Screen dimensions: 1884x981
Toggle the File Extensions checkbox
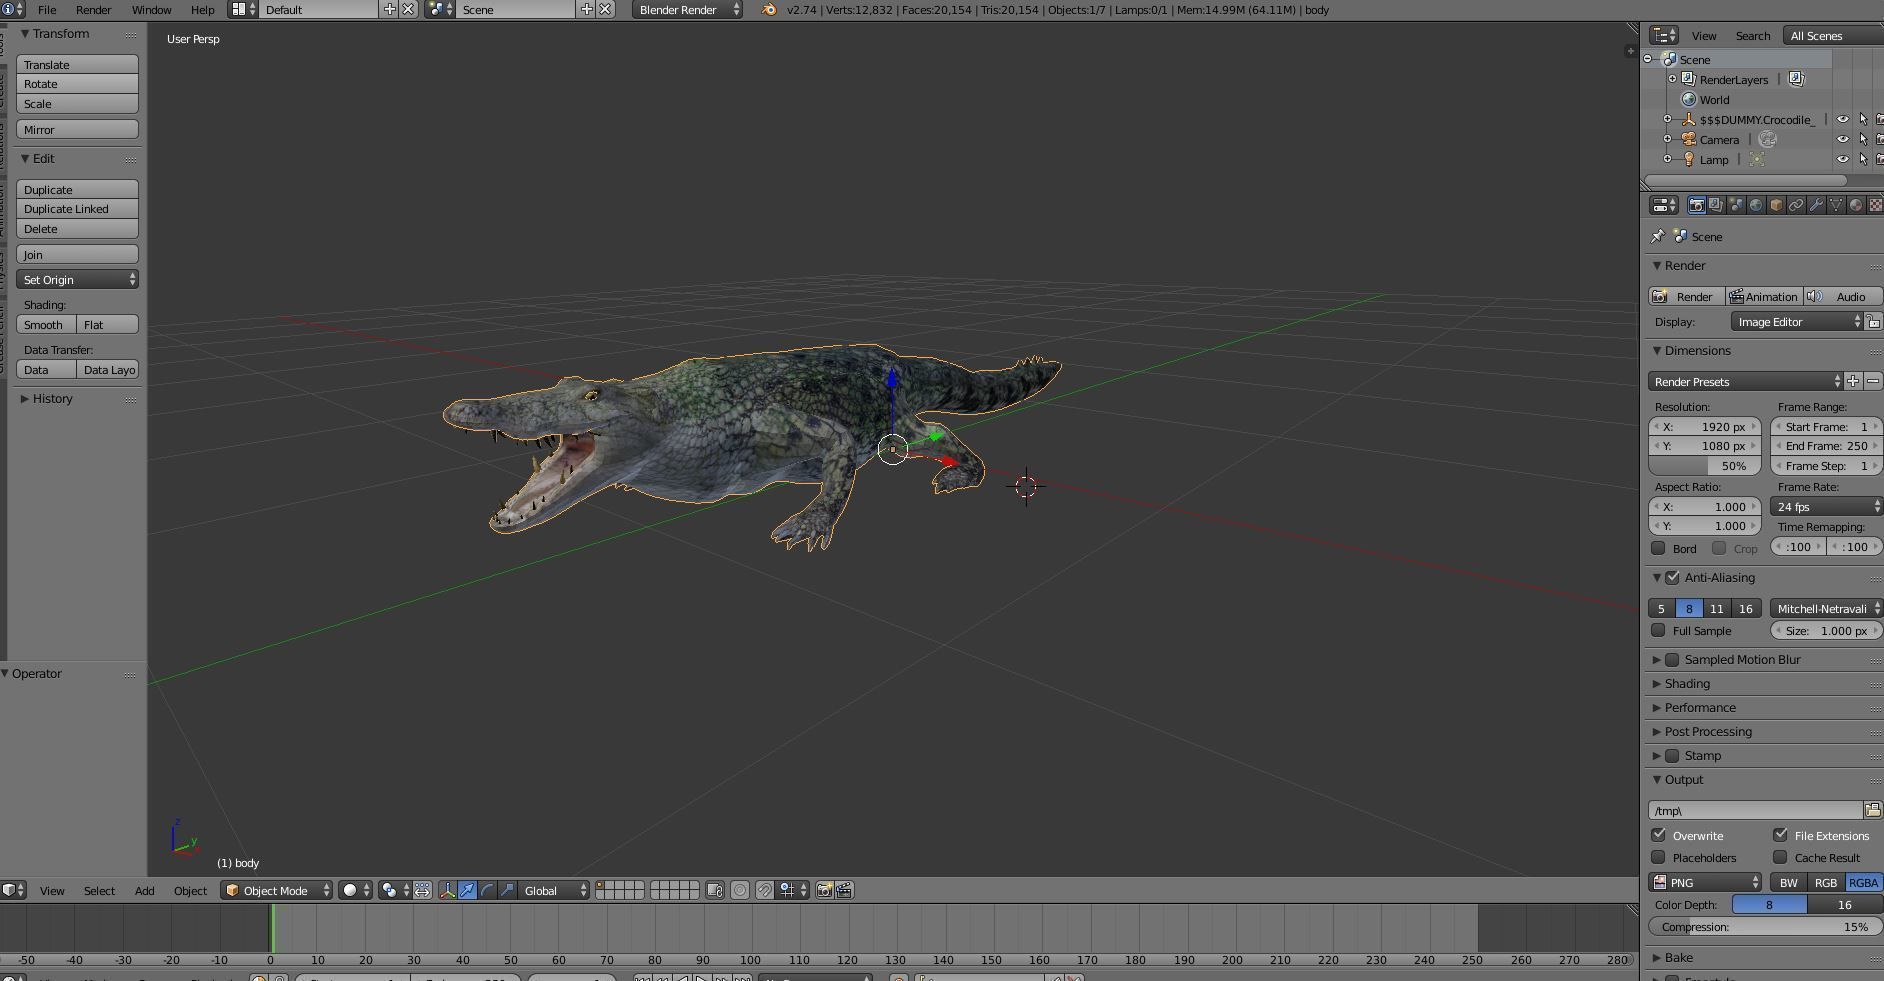click(1780, 835)
